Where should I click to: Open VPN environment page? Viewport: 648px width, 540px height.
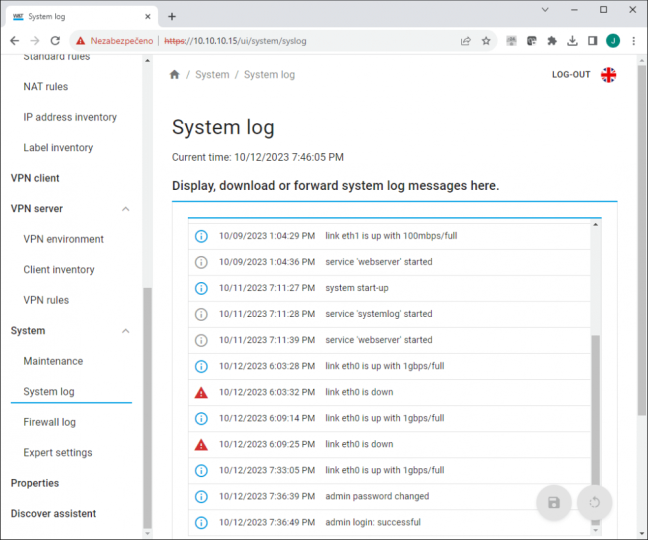(63, 239)
